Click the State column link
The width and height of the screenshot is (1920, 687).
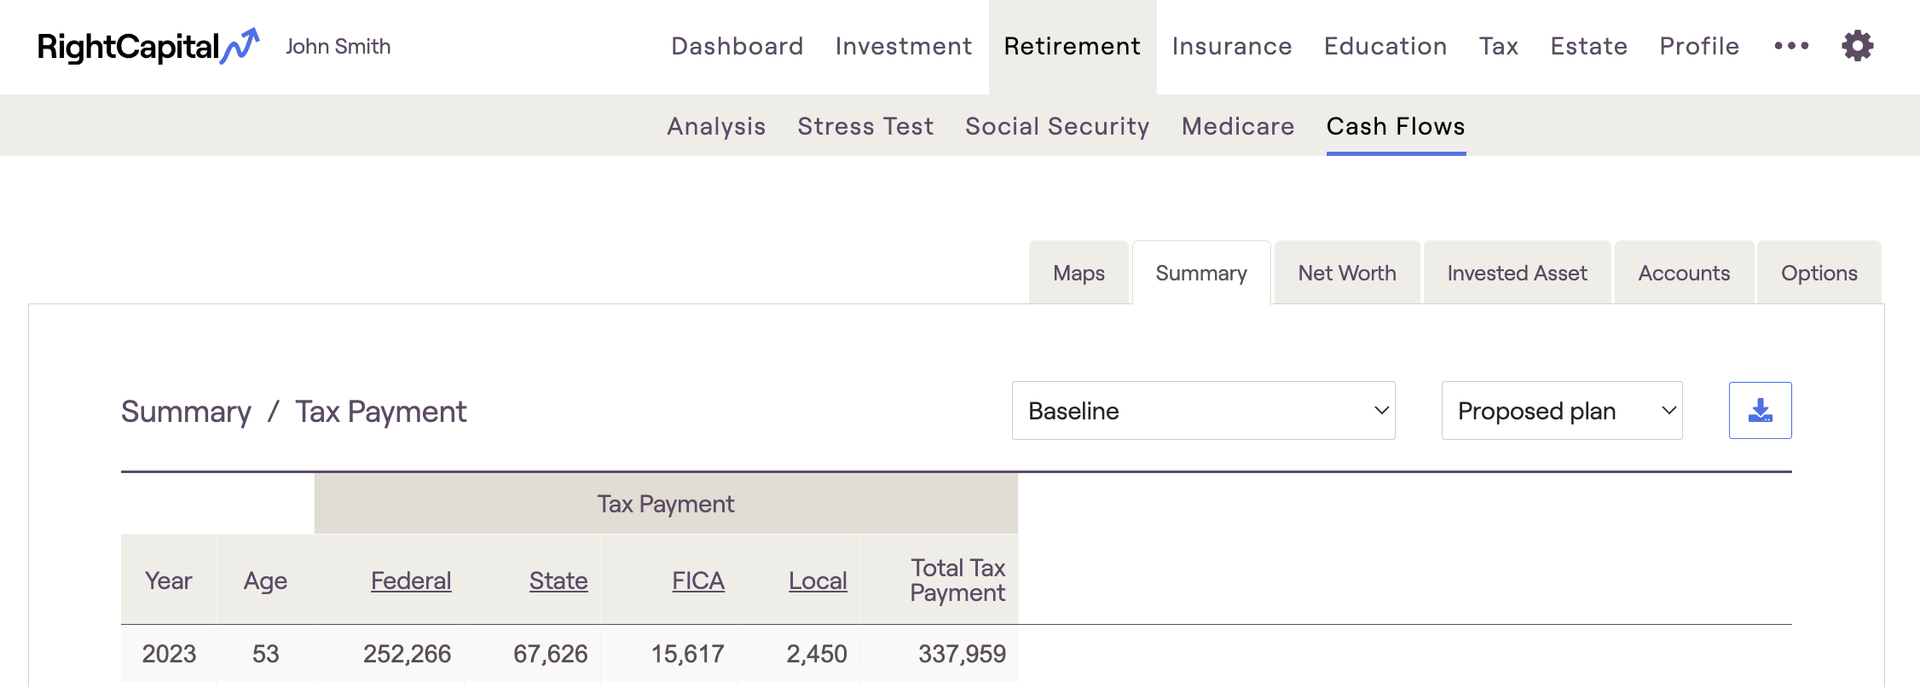click(558, 581)
